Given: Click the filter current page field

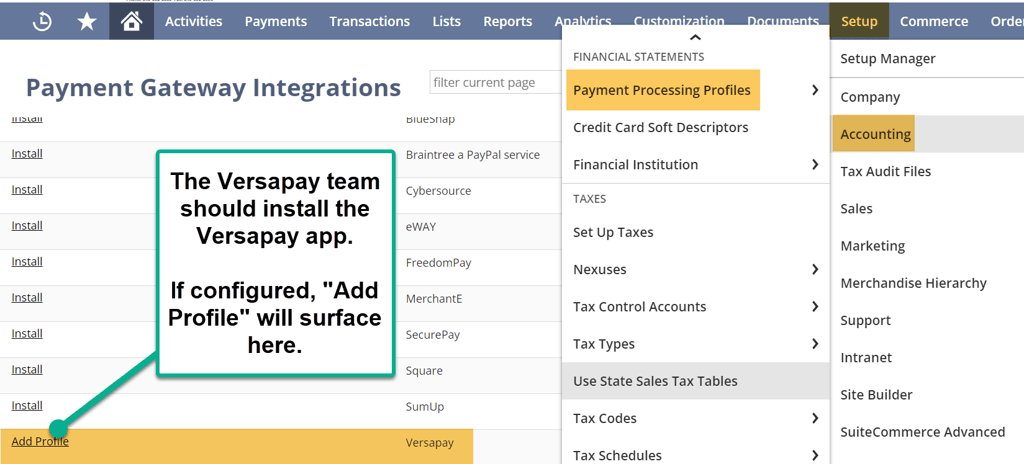Looking at the screenshot, I should point(495,83).
